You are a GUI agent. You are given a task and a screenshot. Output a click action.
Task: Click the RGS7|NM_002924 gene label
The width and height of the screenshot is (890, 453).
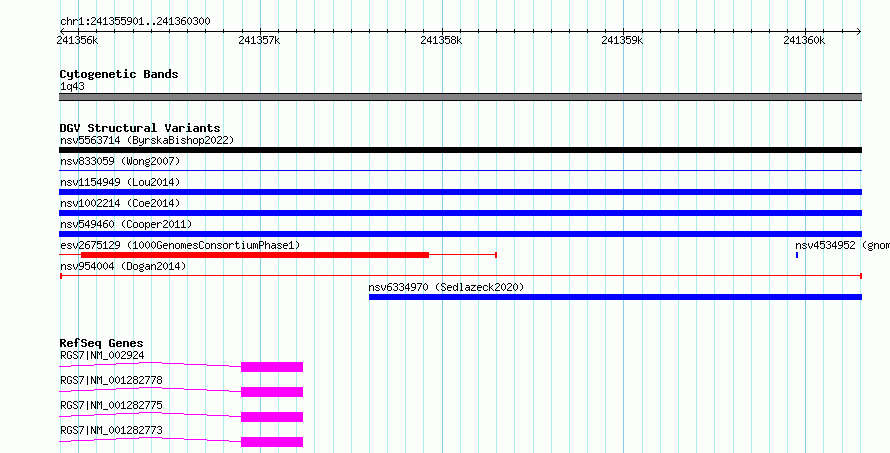[102, 356]
